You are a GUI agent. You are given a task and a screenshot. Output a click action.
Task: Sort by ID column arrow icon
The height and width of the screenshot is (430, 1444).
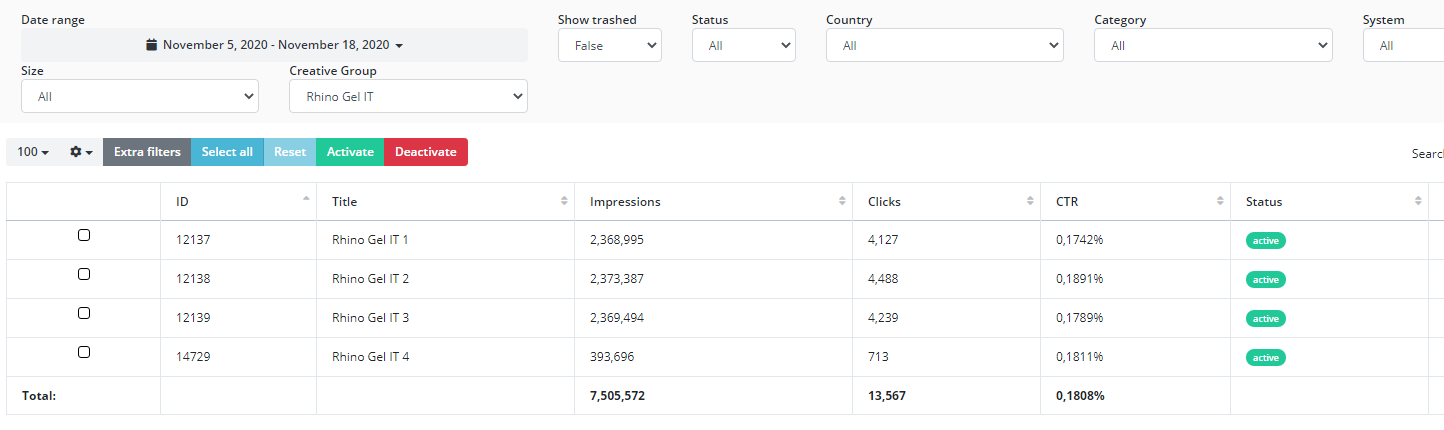click(x=305, y=200)
